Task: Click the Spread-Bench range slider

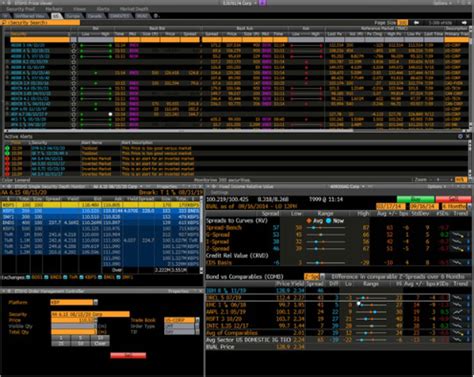Action: [x=326, y=228]
